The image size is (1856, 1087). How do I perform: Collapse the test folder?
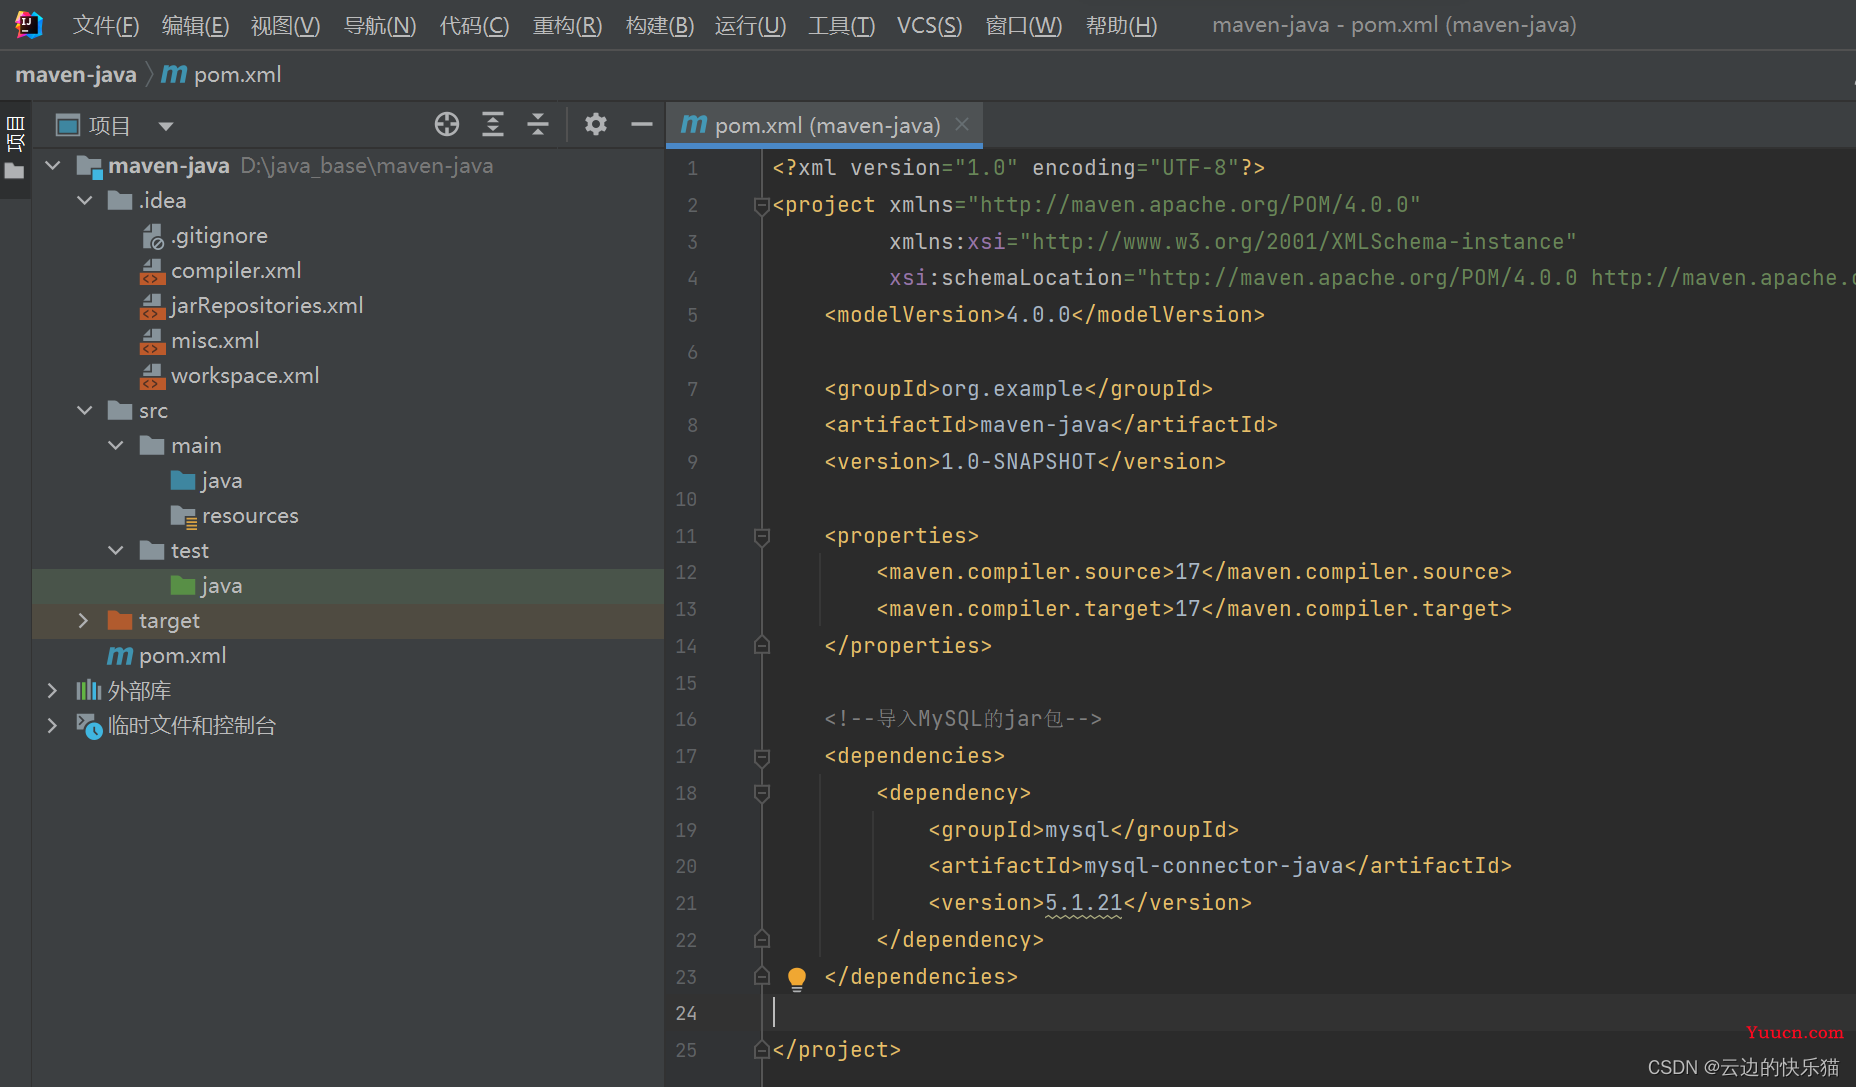(x=116, y=551)
